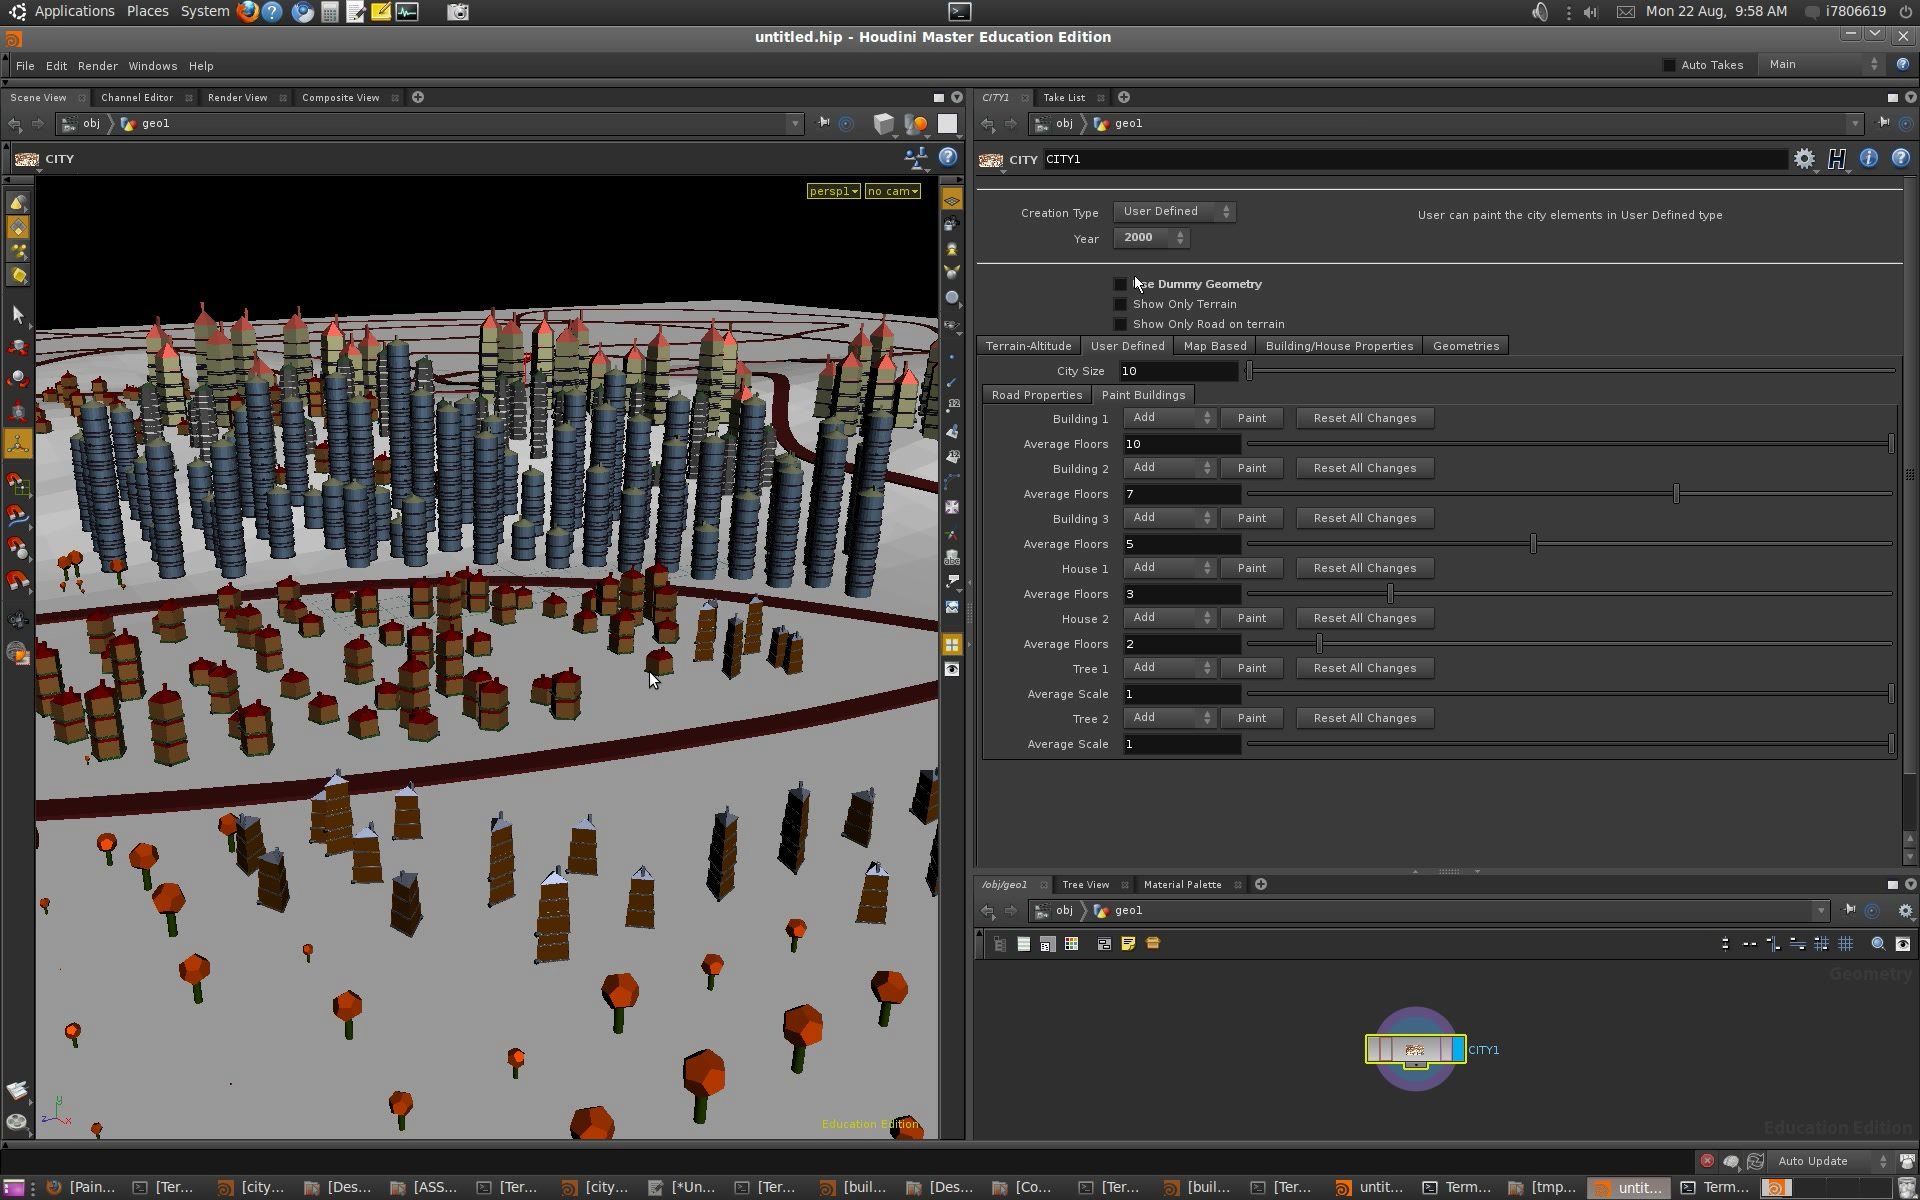The image size is (1920, 1200).
Task: Open the Auto Update mode dropdown
Action: (1831, 1161)
